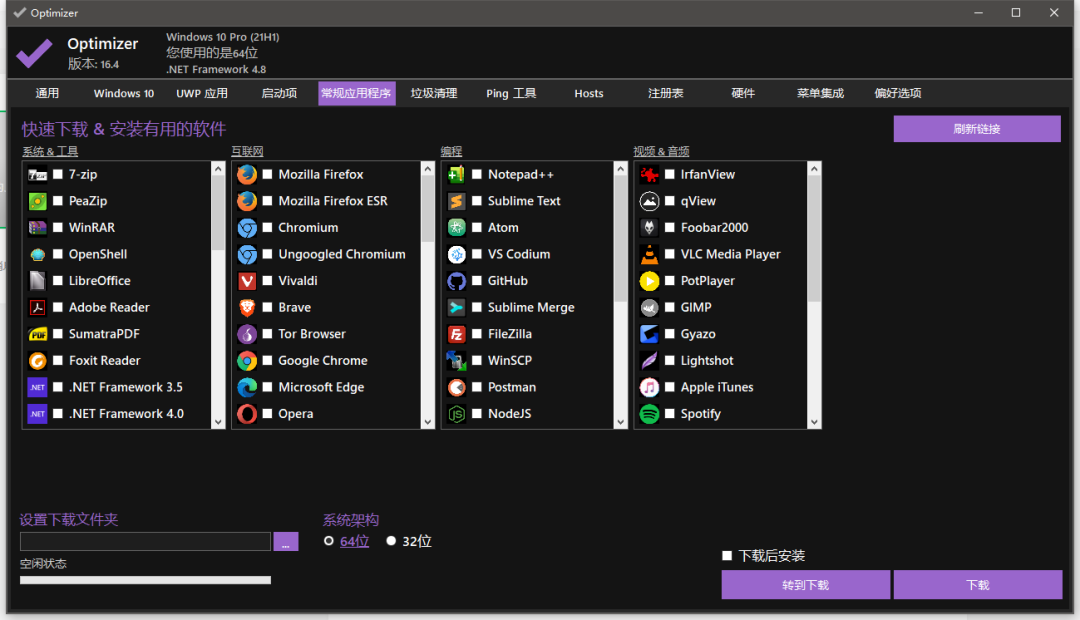Click the Vivaldi icon
Image resolution: width=1080 pixels, height=620 pixels.
point(247,281)
